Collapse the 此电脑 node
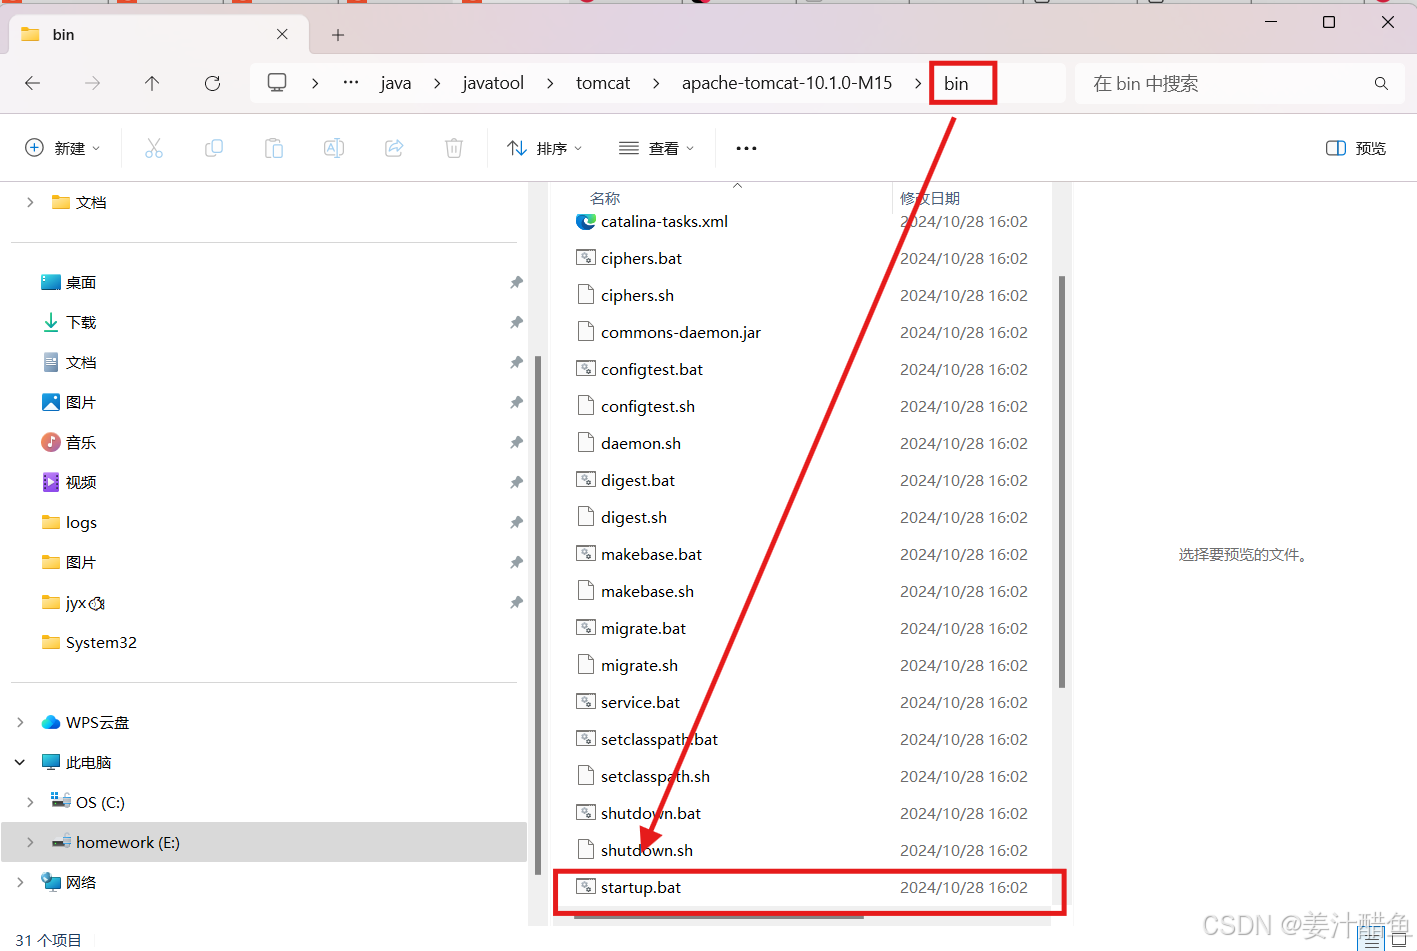Image resolution: width=1417 pixels, height=951 pixels. [x=20, y=762]
